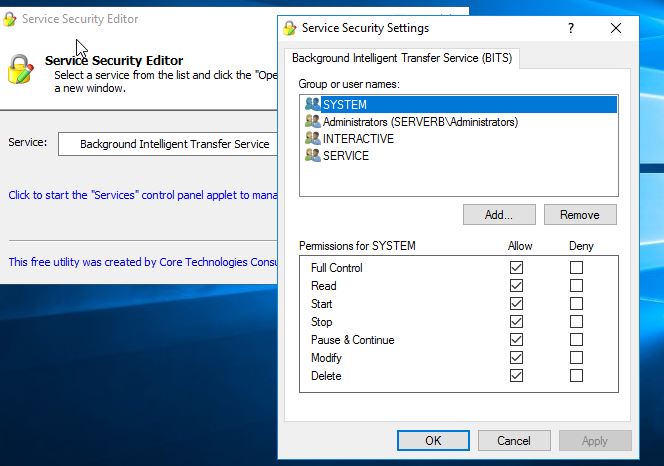Image resolution: width=664 pixels, height=466 pixels.
Task: Open the Core Technologies Consulting link
Action: click(143, 262)
